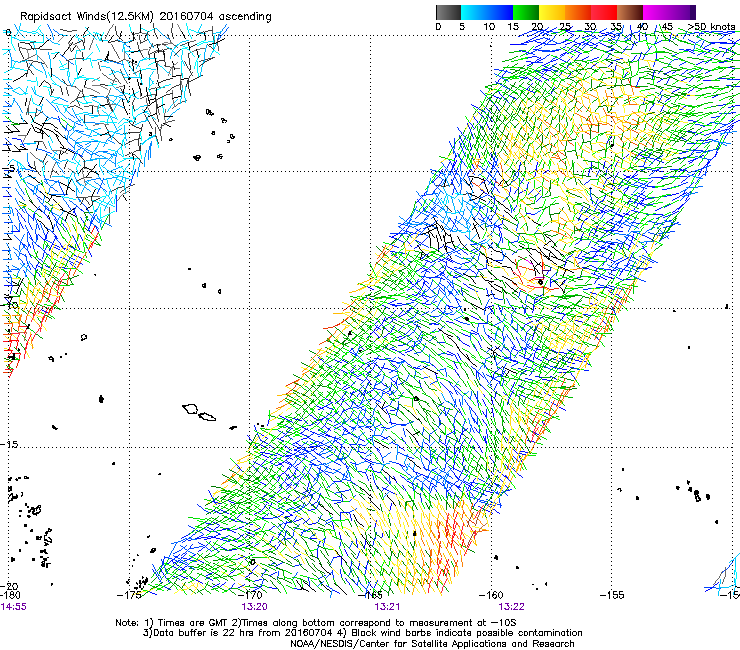Screen dimensions: 740x650
Task: Click the title 'Rapidsact Winds(12.5KM) 20160704 ascending'
Action: point(146,17)
